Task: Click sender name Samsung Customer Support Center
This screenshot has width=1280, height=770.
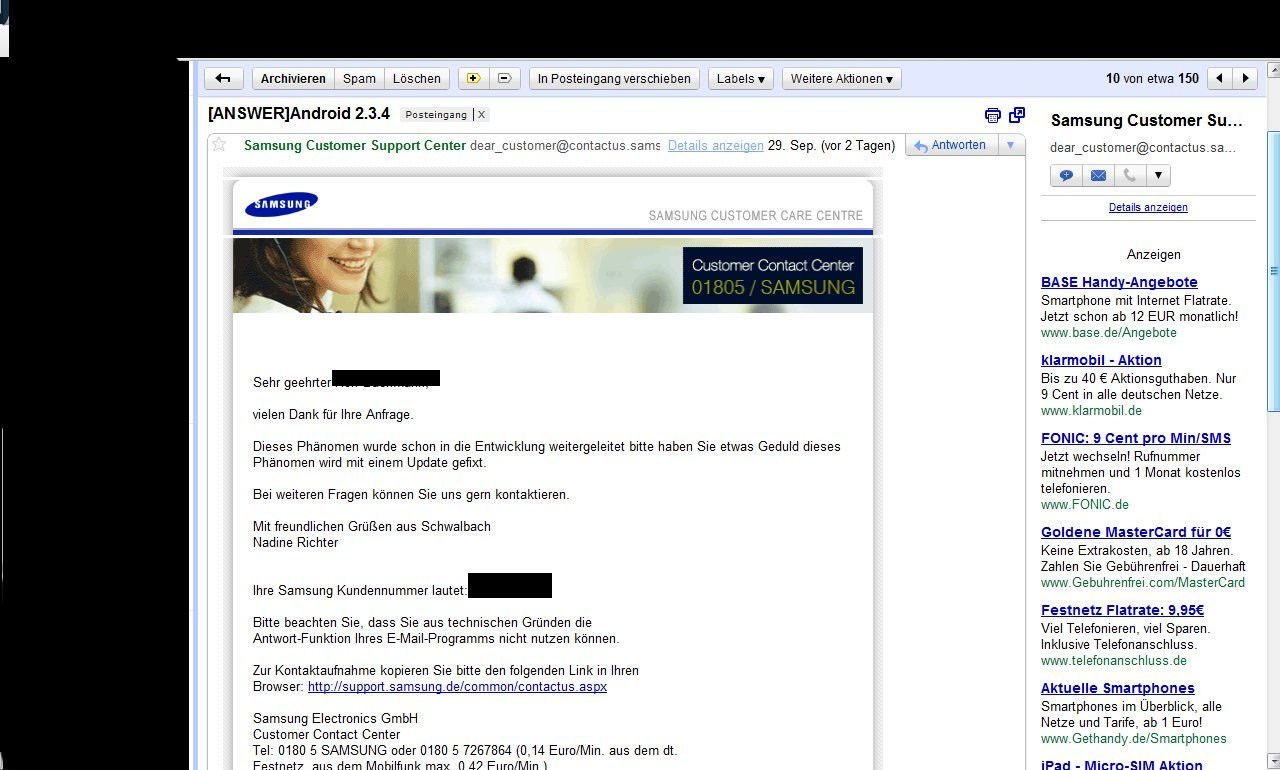Action: point(355,145)
